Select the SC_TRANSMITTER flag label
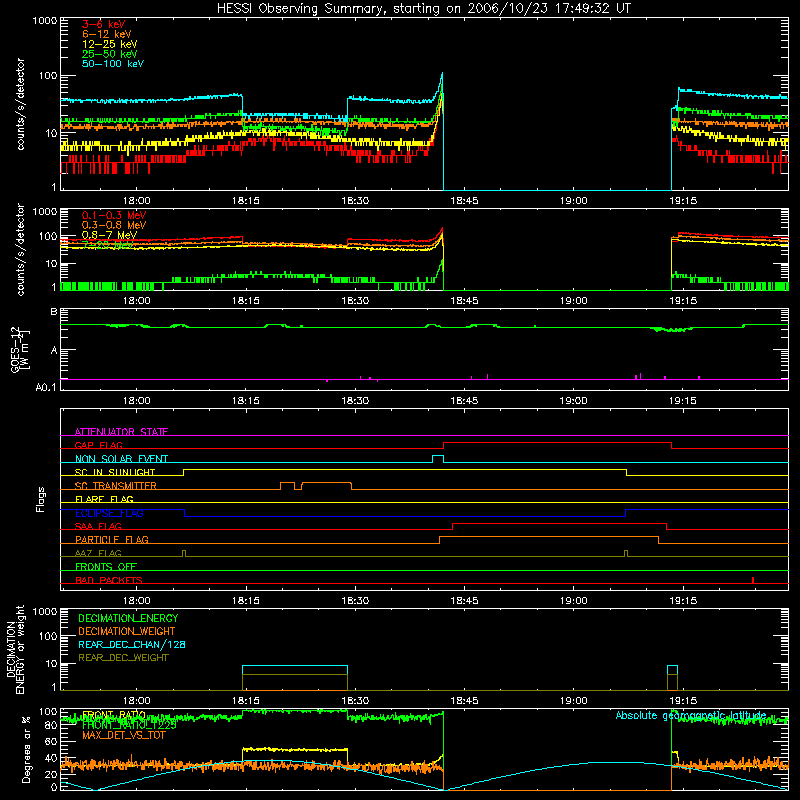 tap(115, 485)
